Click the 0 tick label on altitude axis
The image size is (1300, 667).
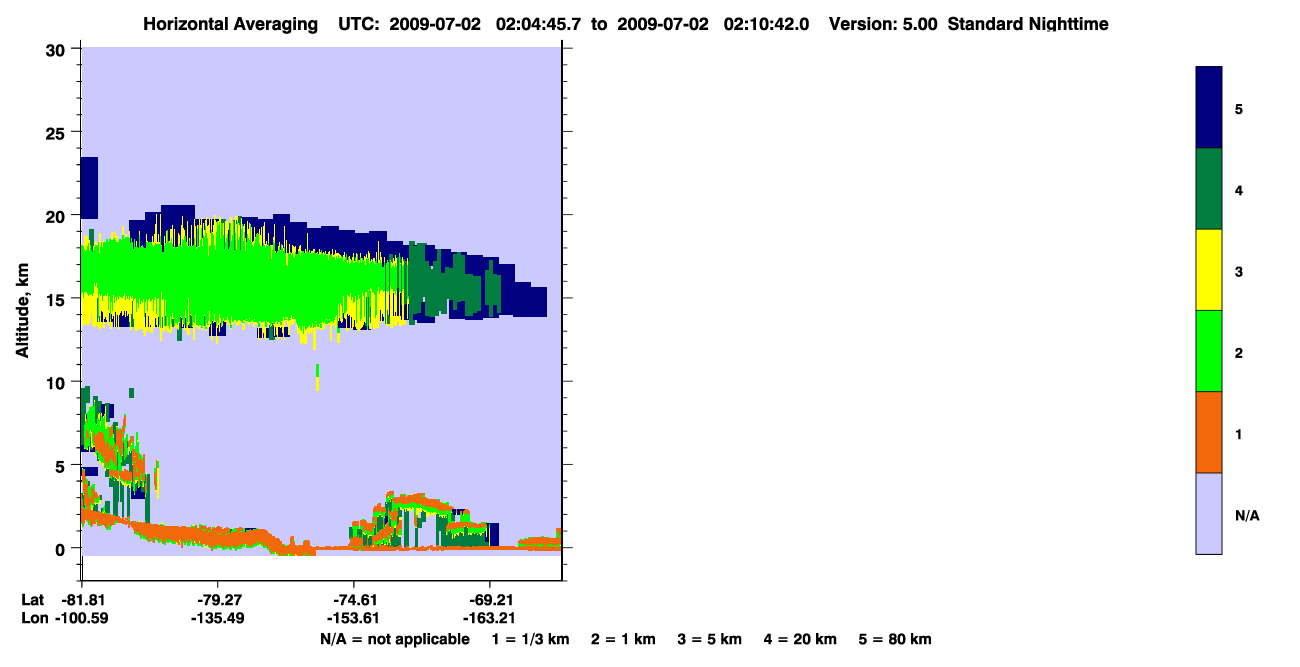[61, 549]
